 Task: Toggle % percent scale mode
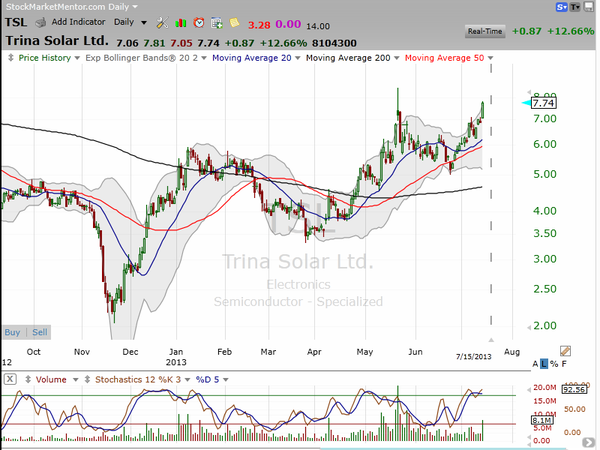pos(554,364)
